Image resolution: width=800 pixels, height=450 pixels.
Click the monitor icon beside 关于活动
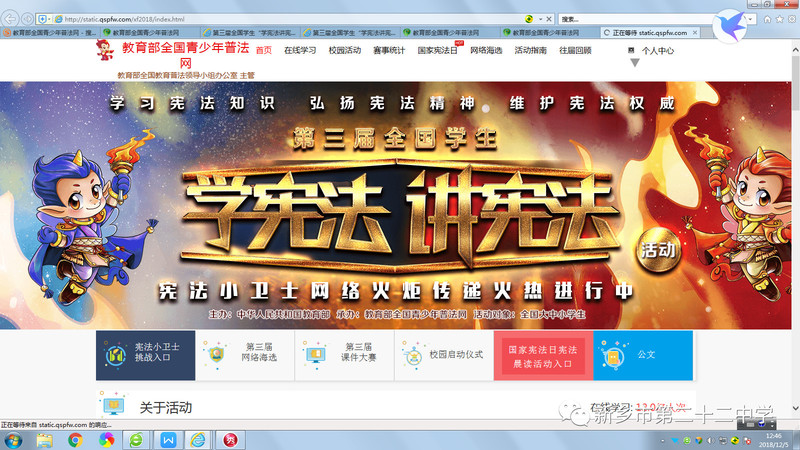point(113,406)
